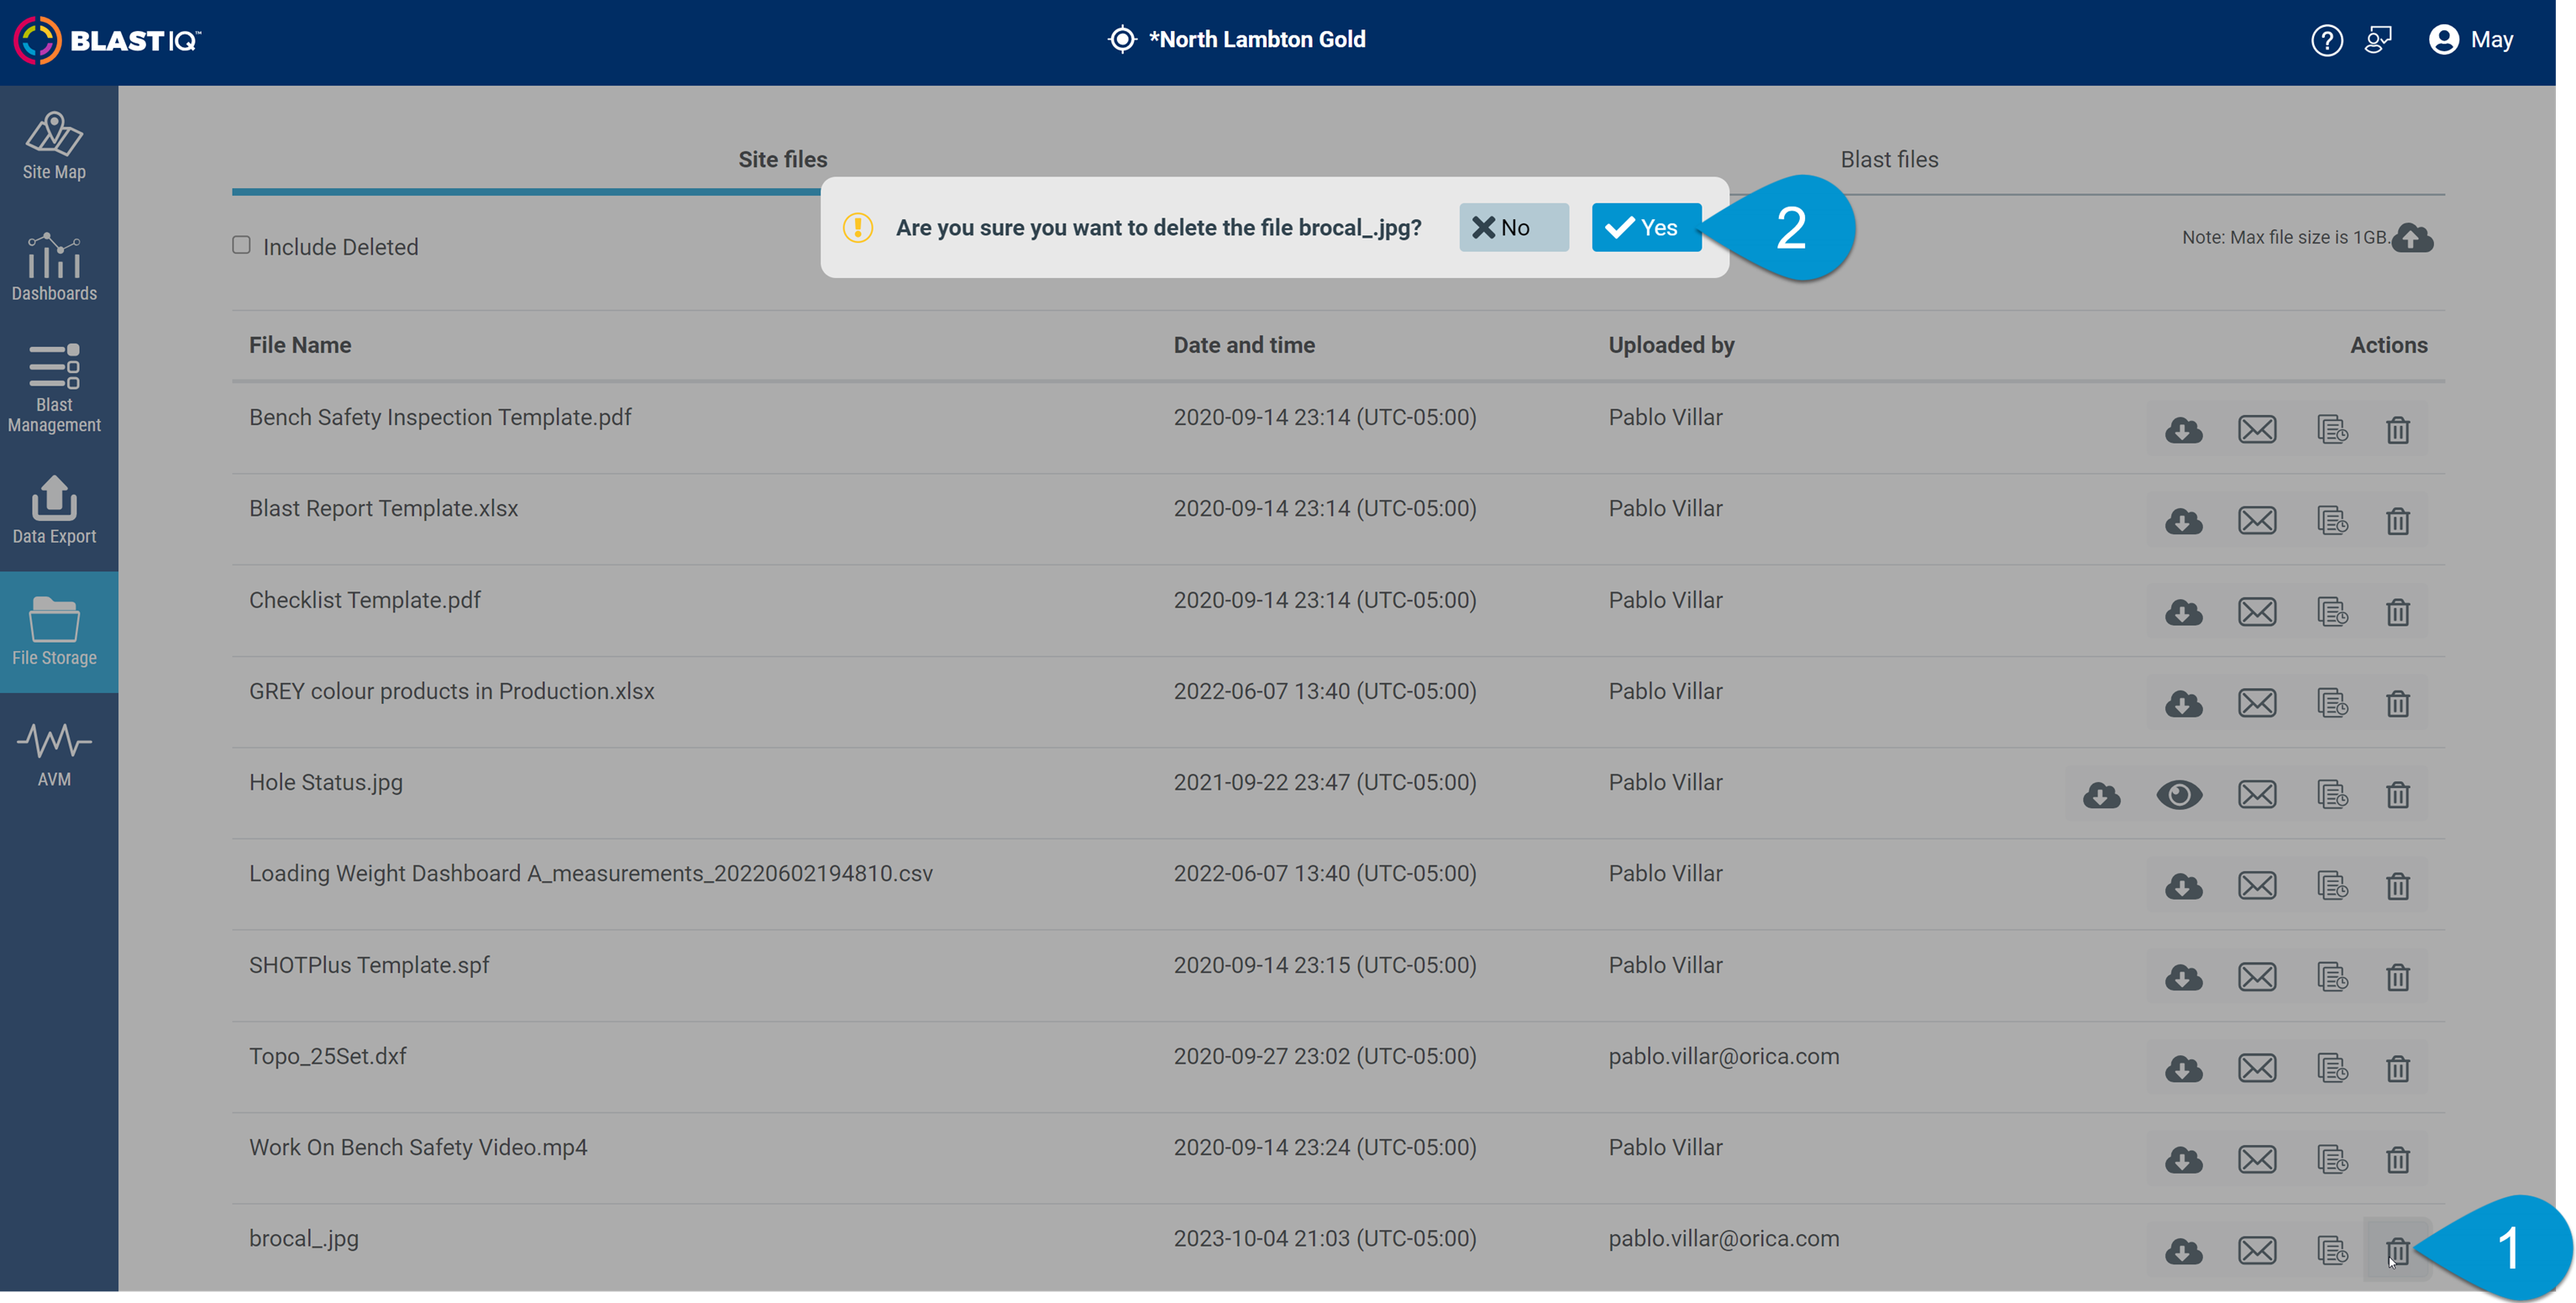Screen dimensions: 2576x1303
Task: Delete Bench Safety Inspection Template.pdf
Action: coord(2397,430)
